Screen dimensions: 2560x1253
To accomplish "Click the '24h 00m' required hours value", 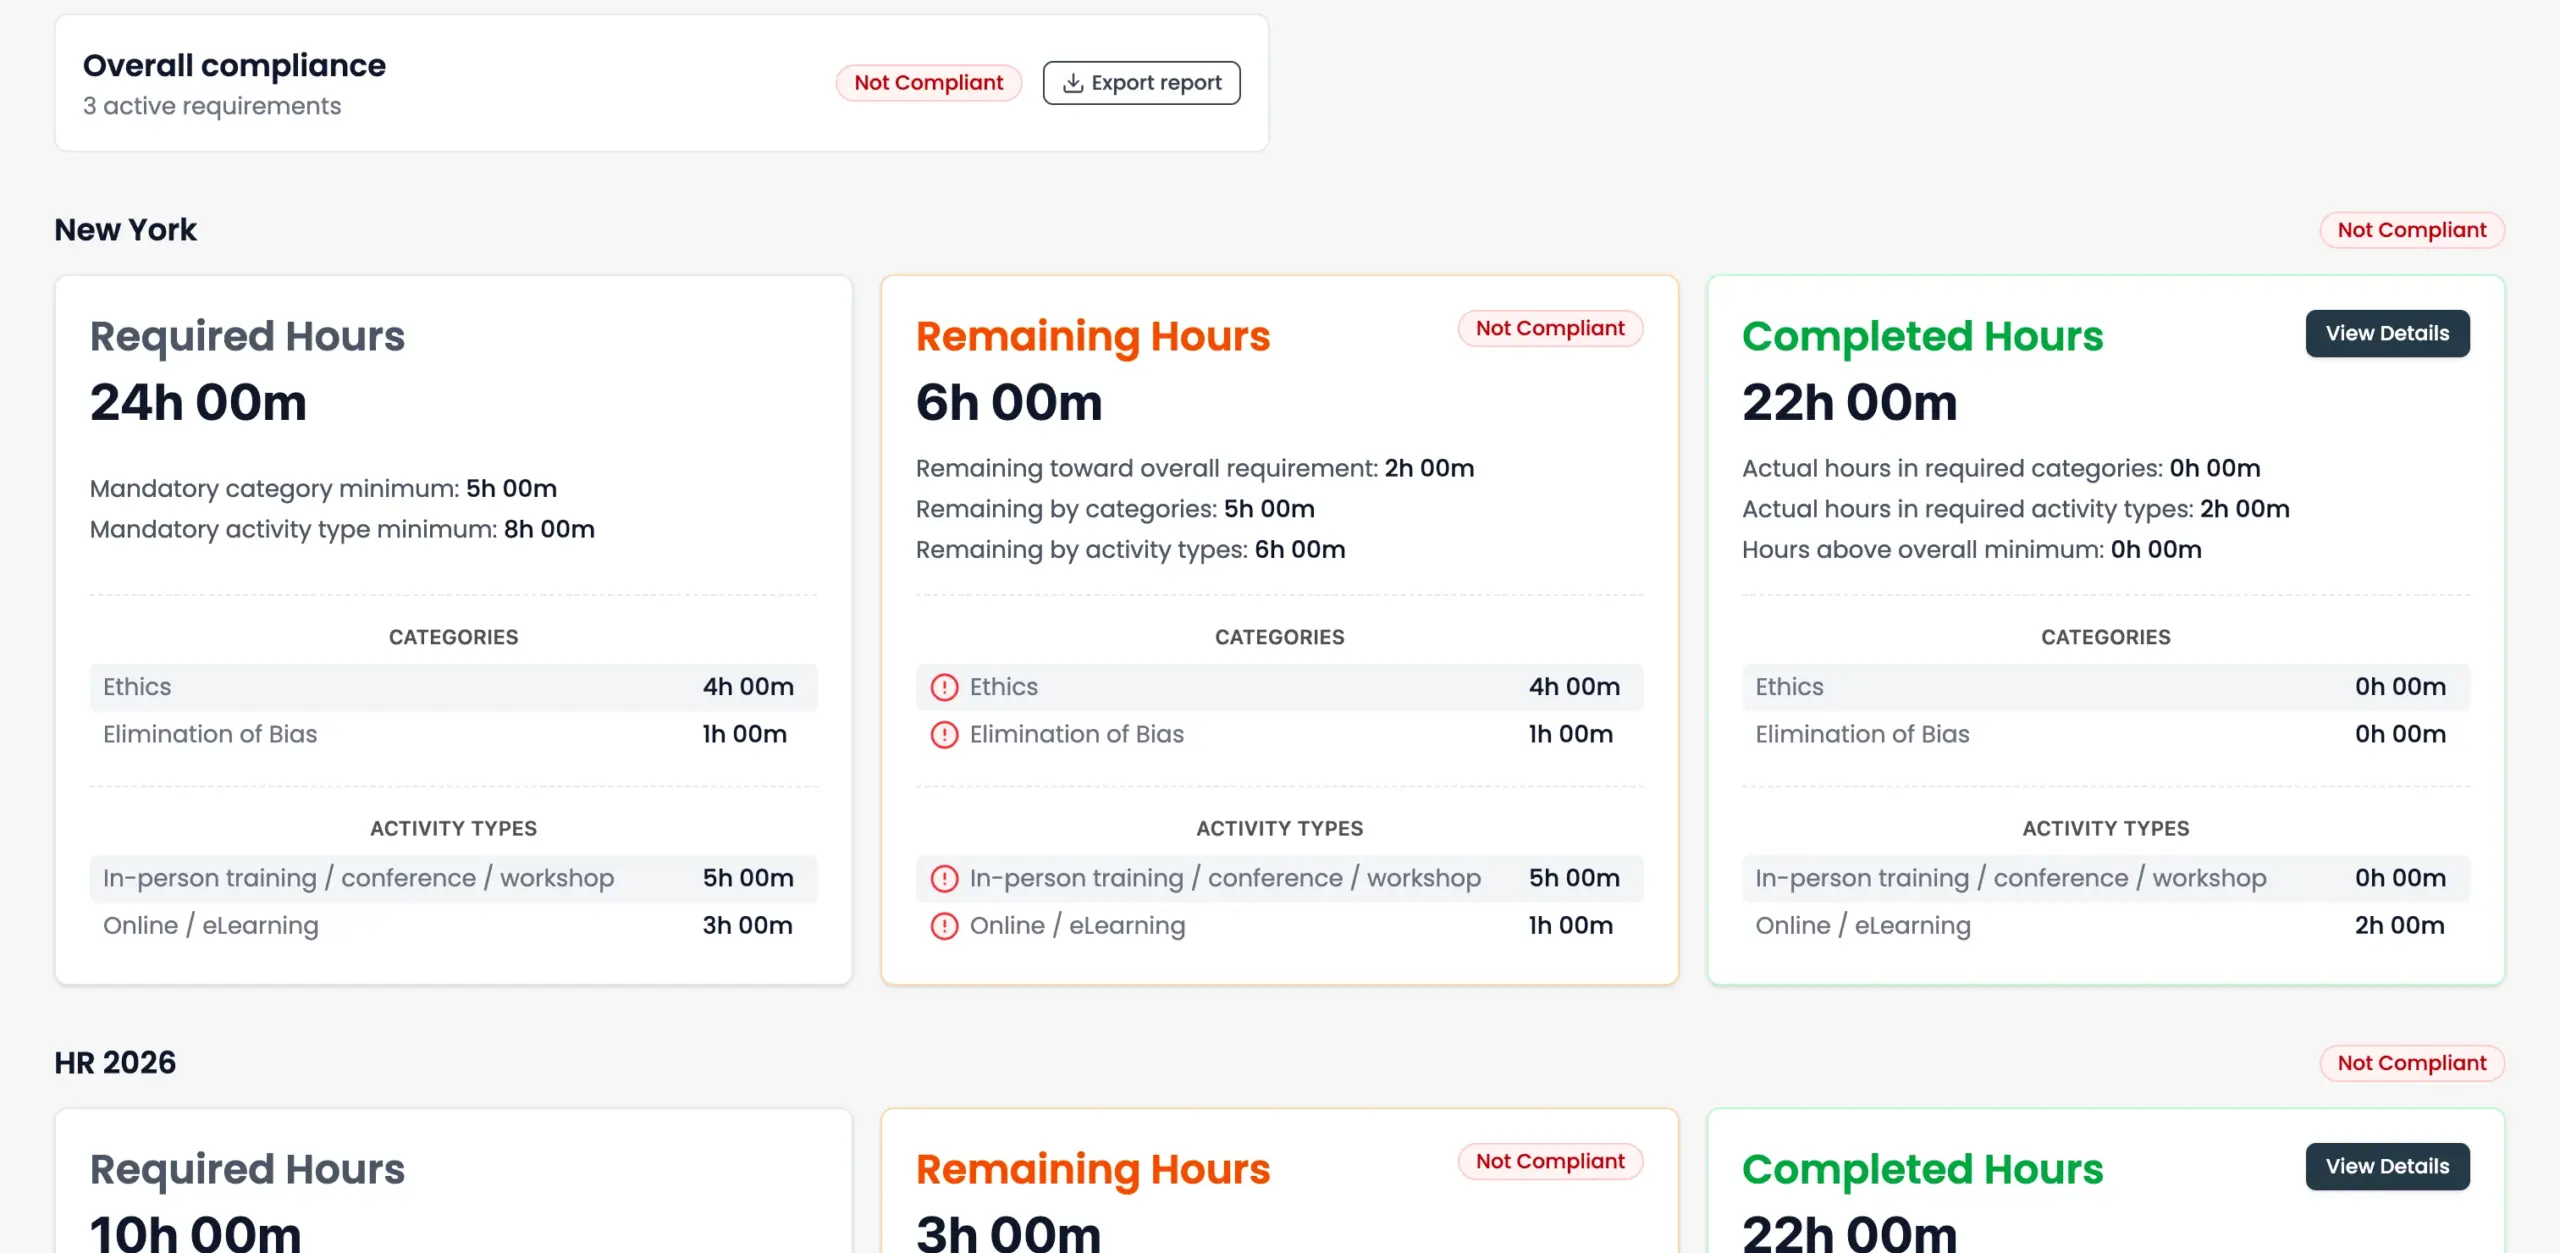I will (198, 402).
